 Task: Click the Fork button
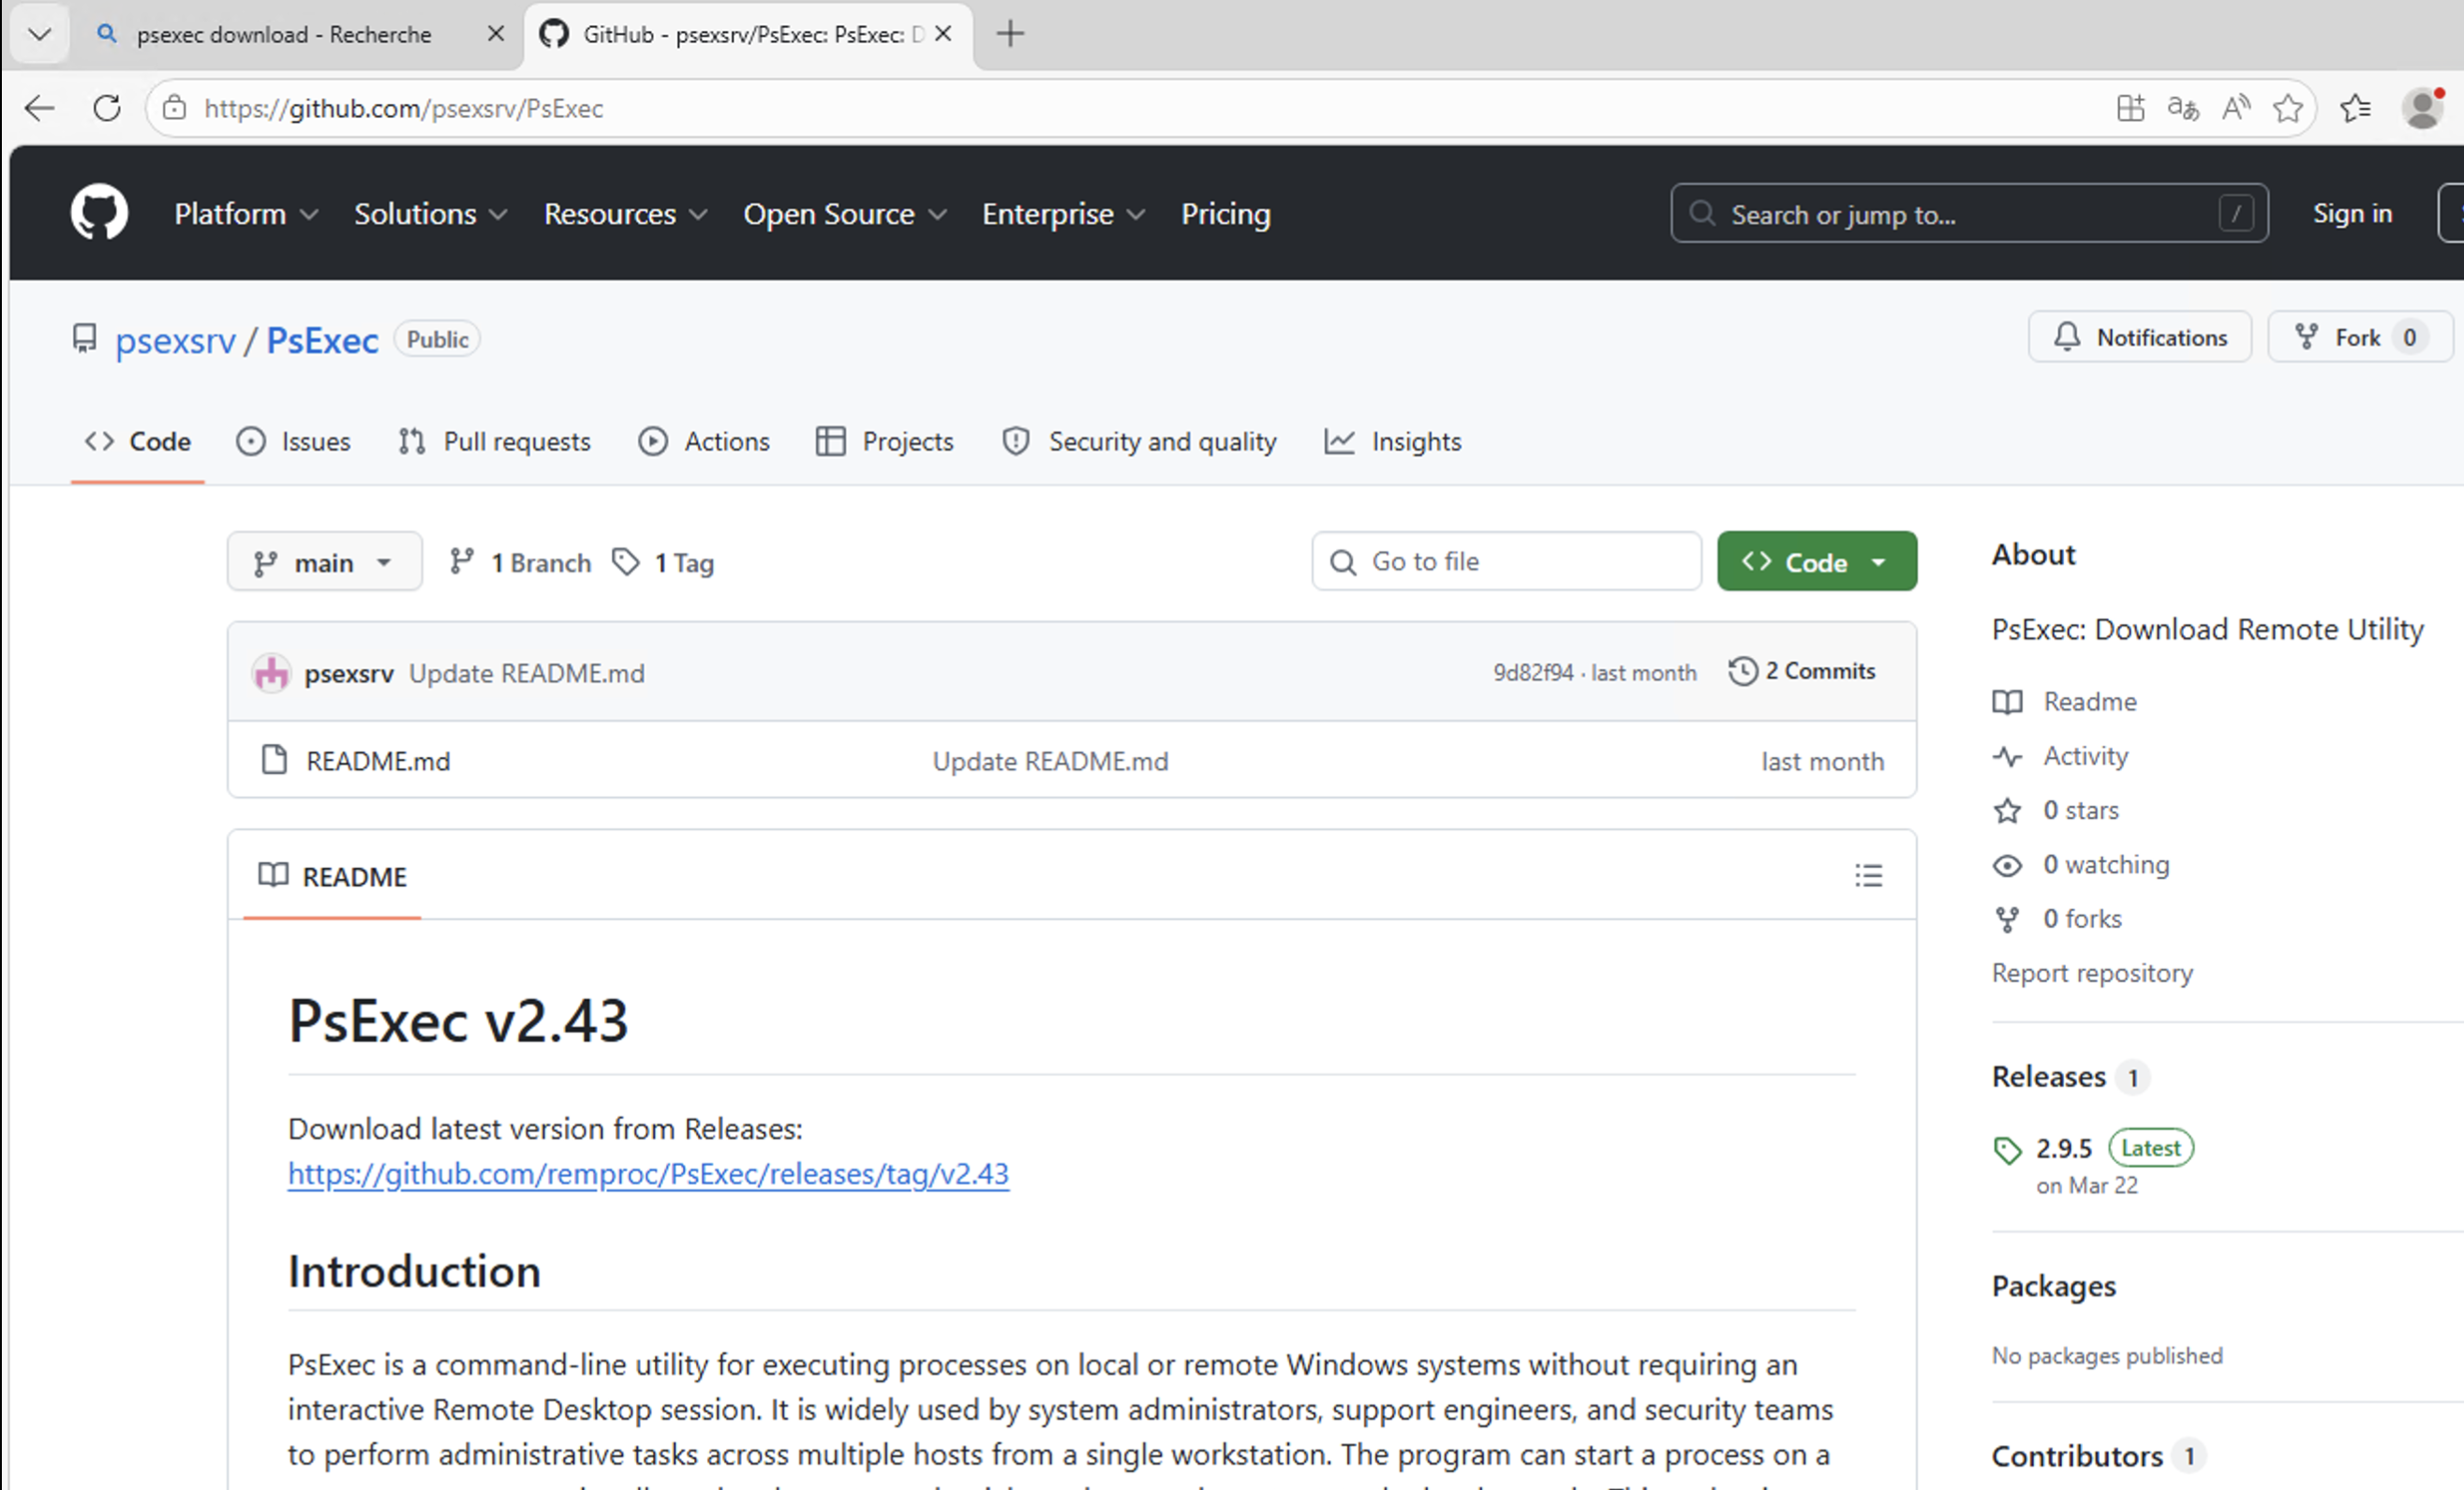(2359, 337)
